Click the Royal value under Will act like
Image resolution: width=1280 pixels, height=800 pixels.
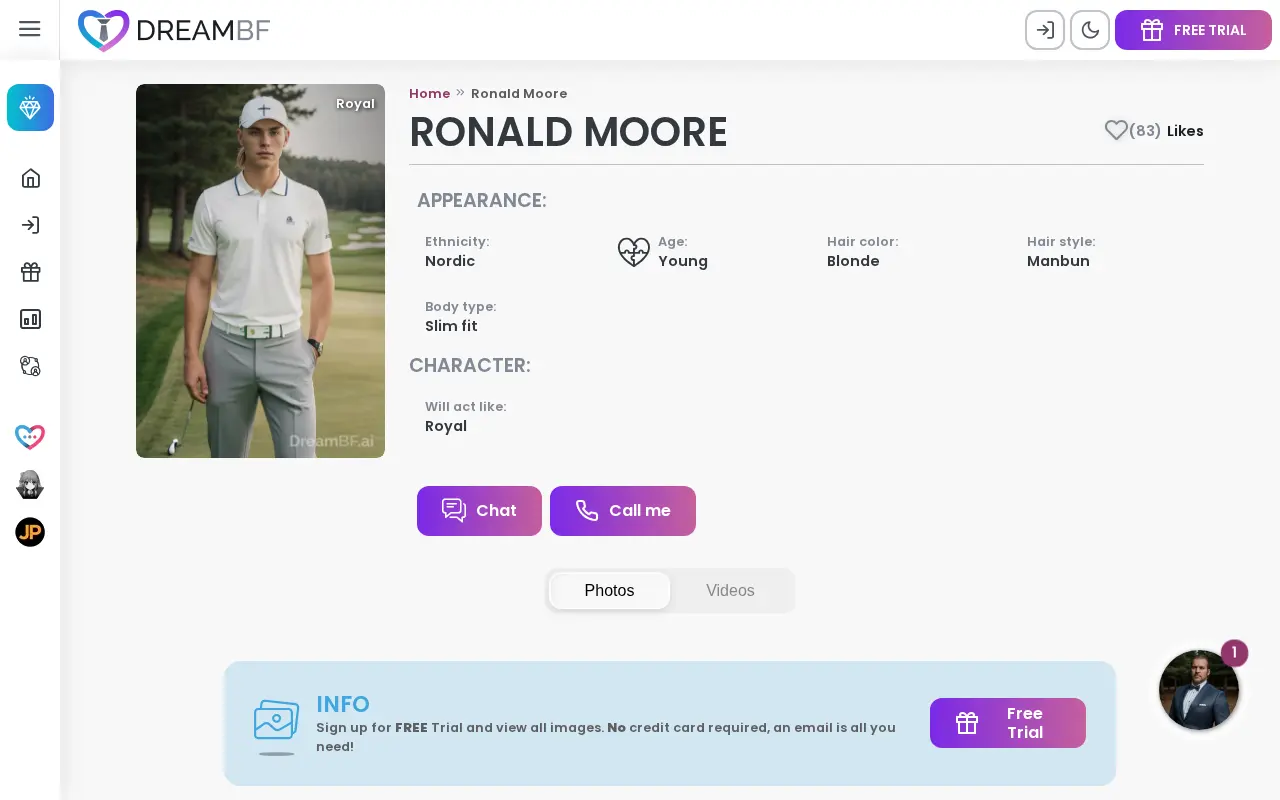point(446,426)
